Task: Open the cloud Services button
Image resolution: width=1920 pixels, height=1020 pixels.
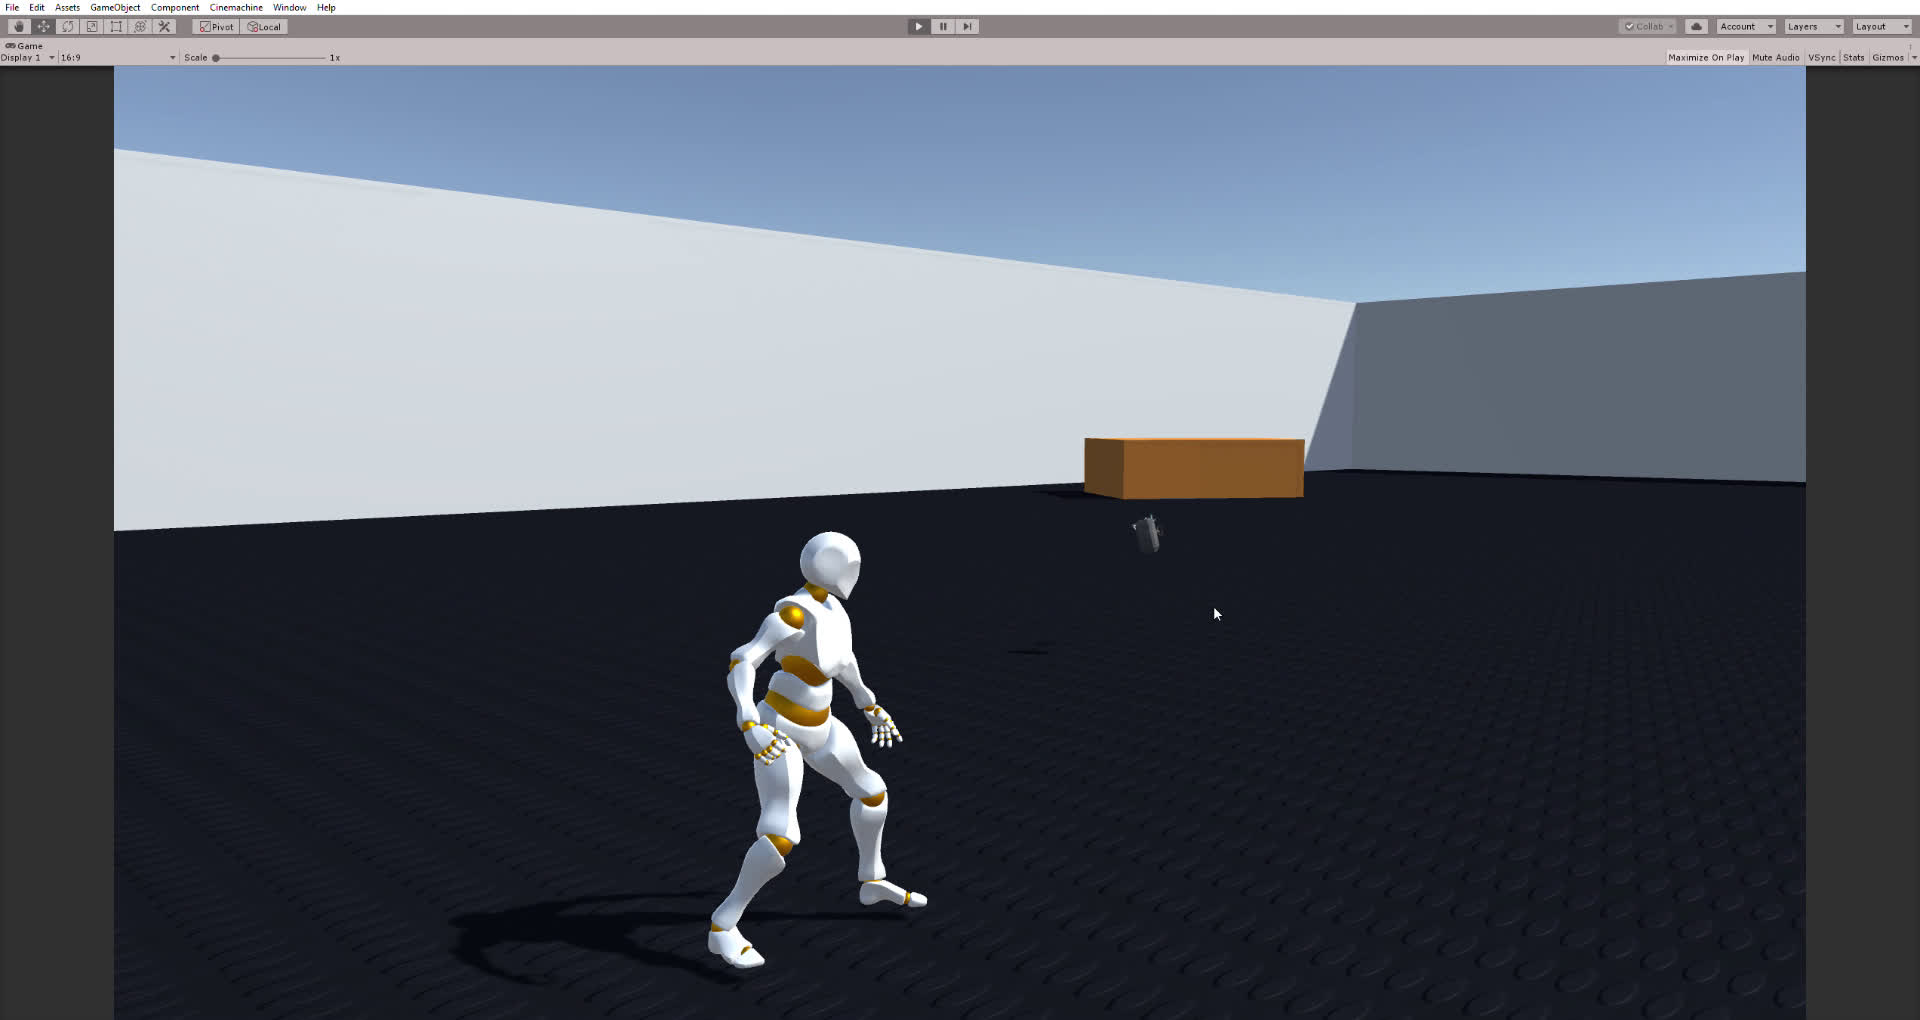Action: [x=1696, y=27]
